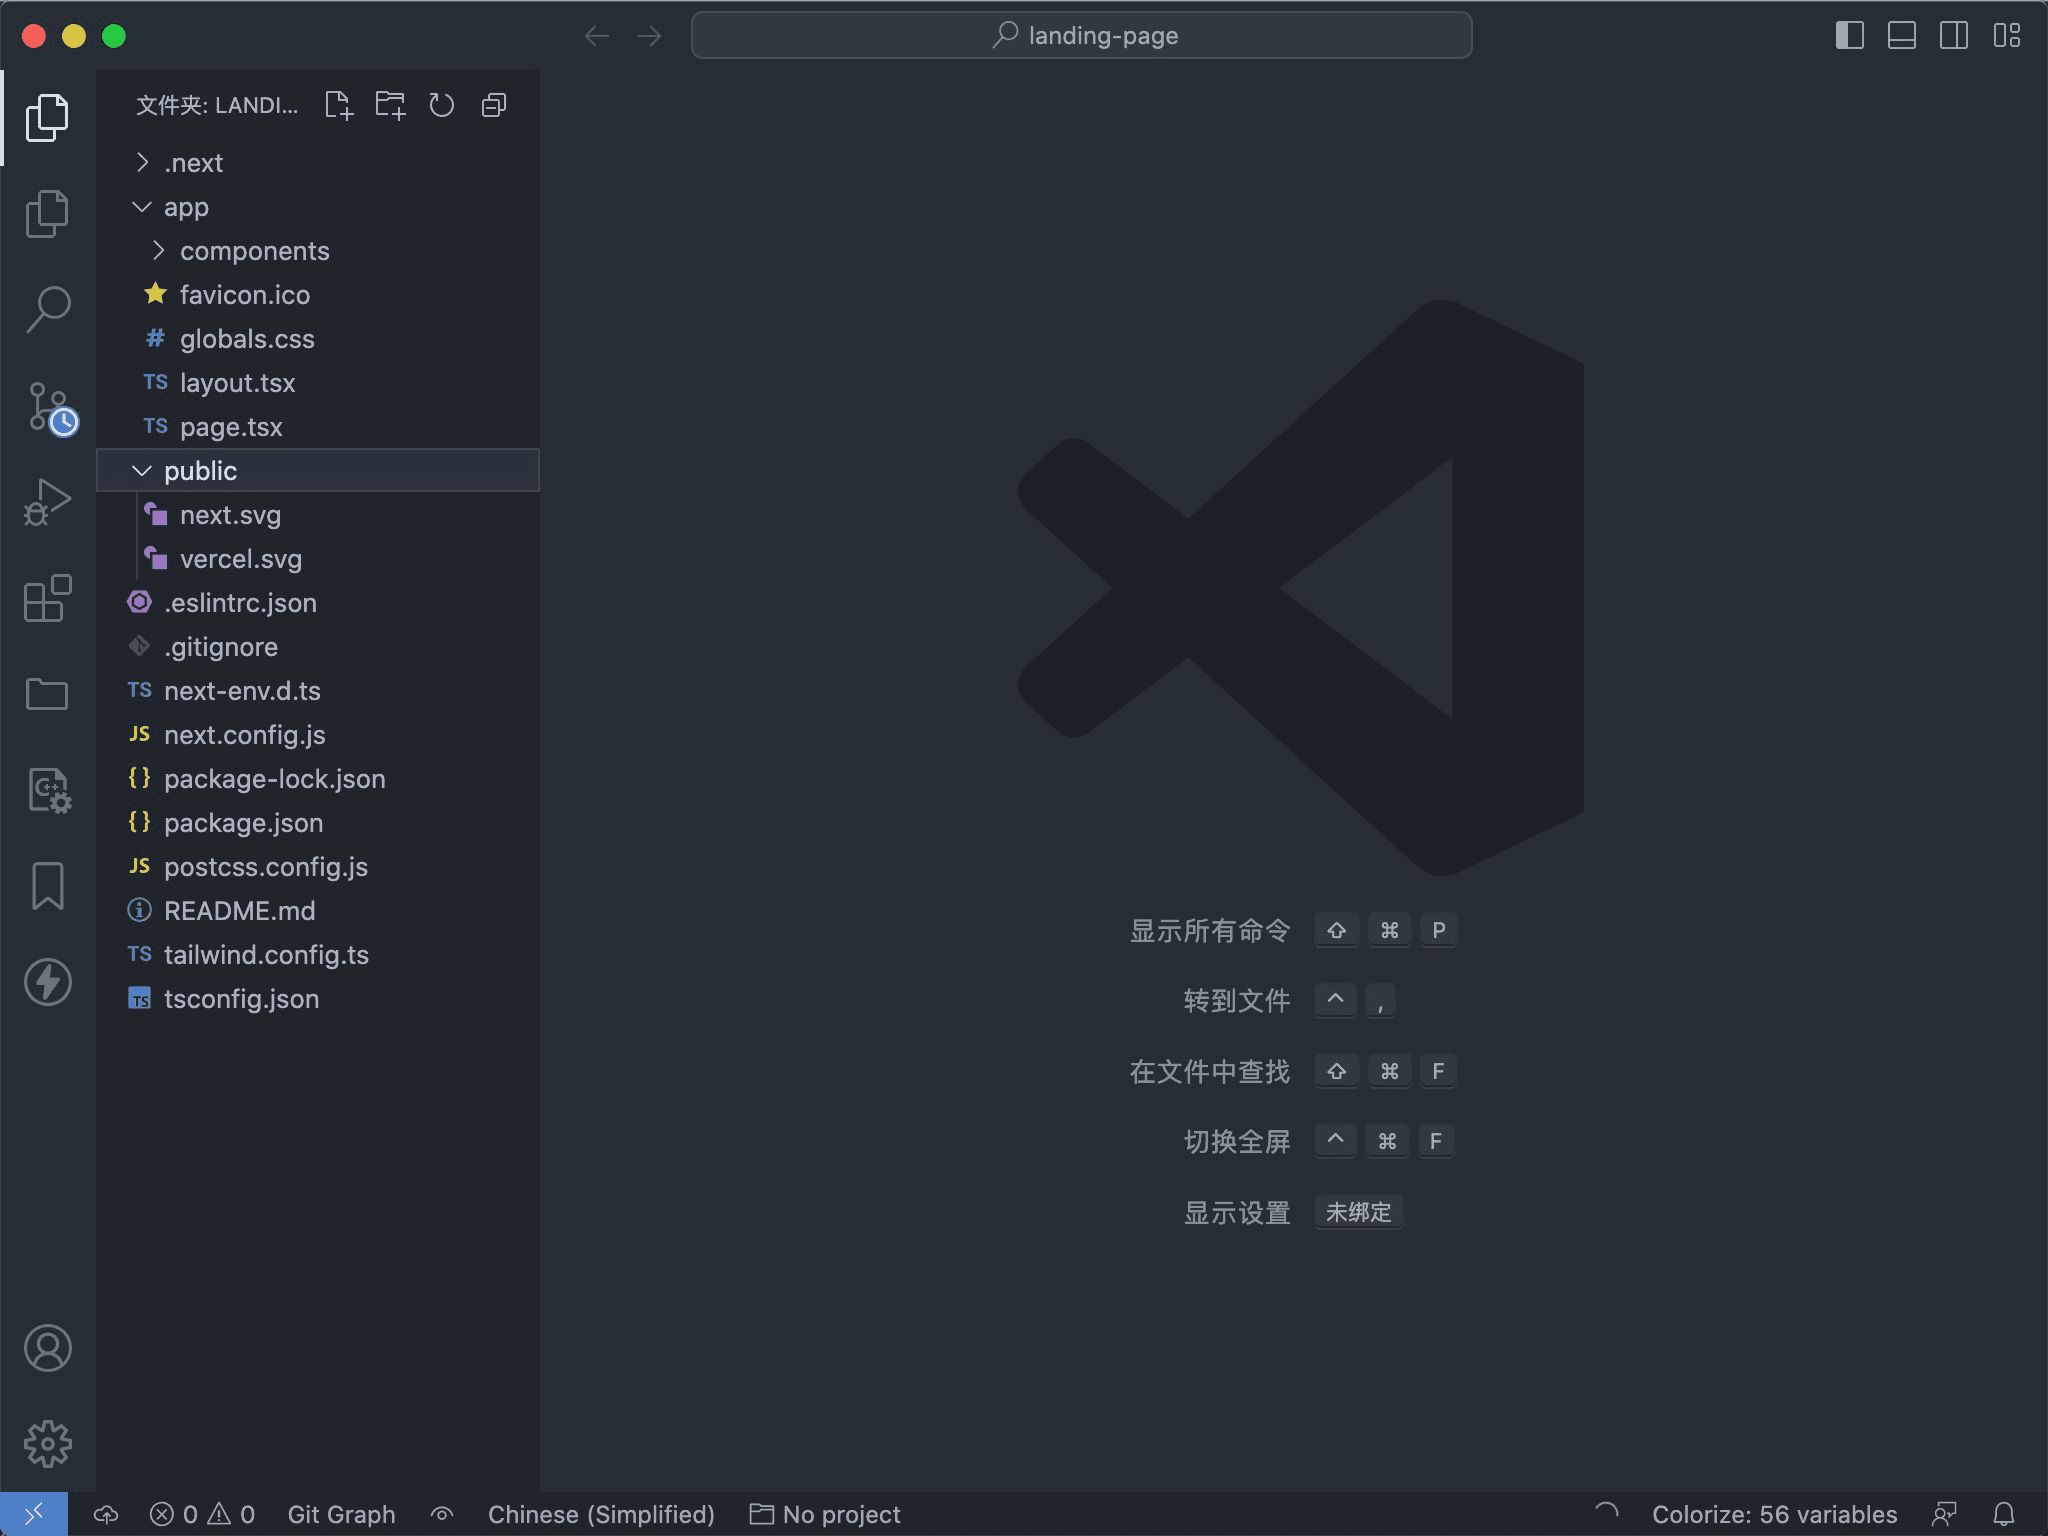2048x1536 pixels.
Task: Open the Accounts menu
Action: (47, 1348)
